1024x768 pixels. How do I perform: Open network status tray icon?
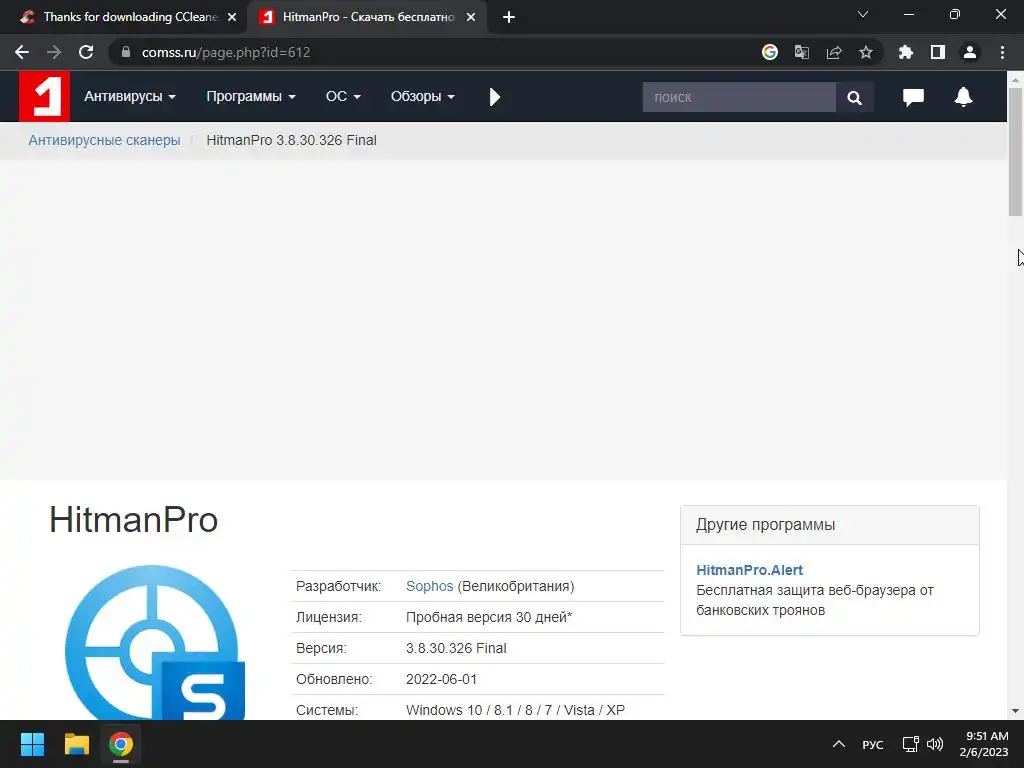coord(910,744)
